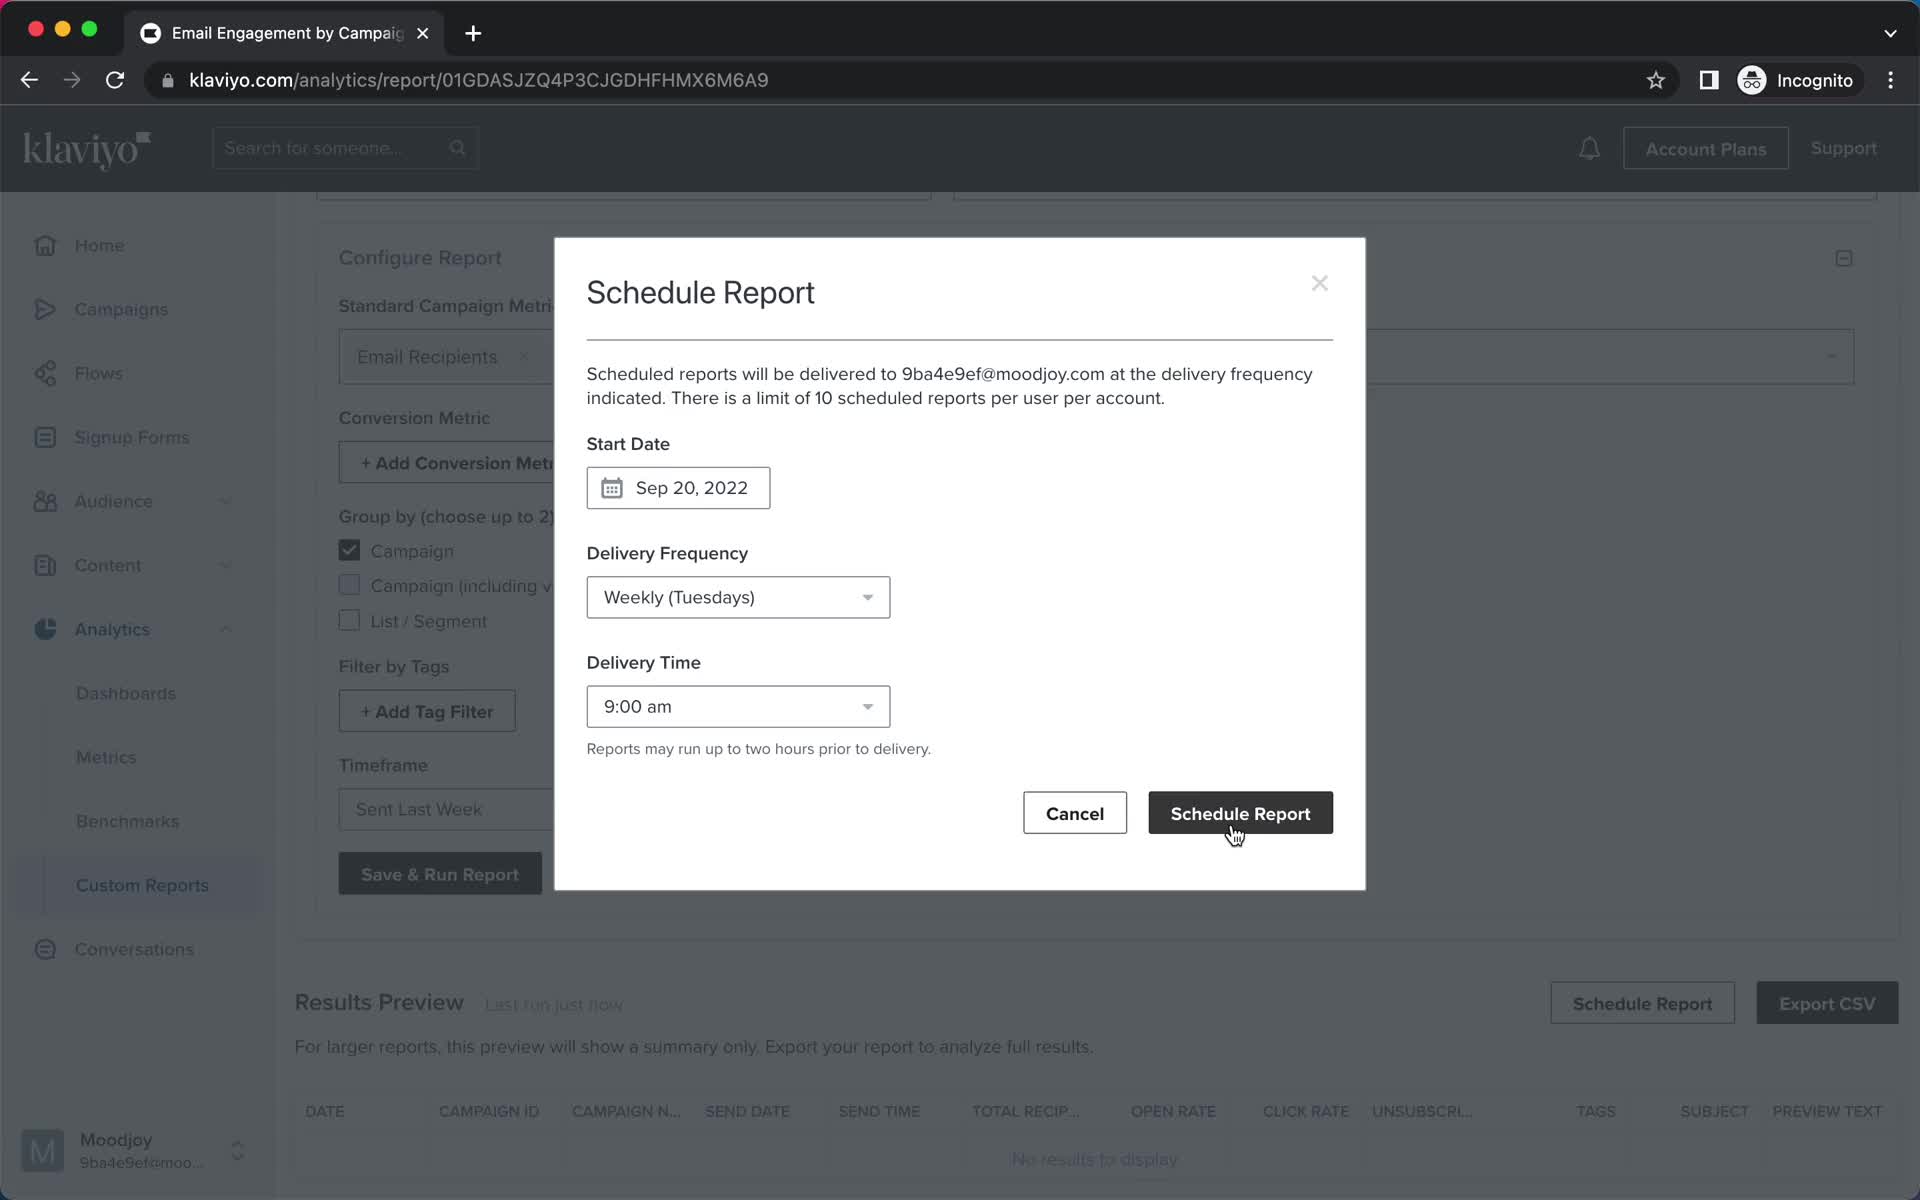Screen dimensions: 1920x1200
Task: Check the List / Segment checkbox
Action: (x=349, y=620)
